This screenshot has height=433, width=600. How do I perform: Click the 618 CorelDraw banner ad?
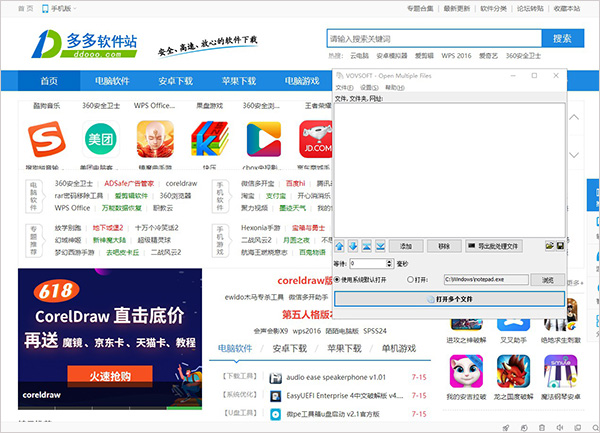pos(110,339)
